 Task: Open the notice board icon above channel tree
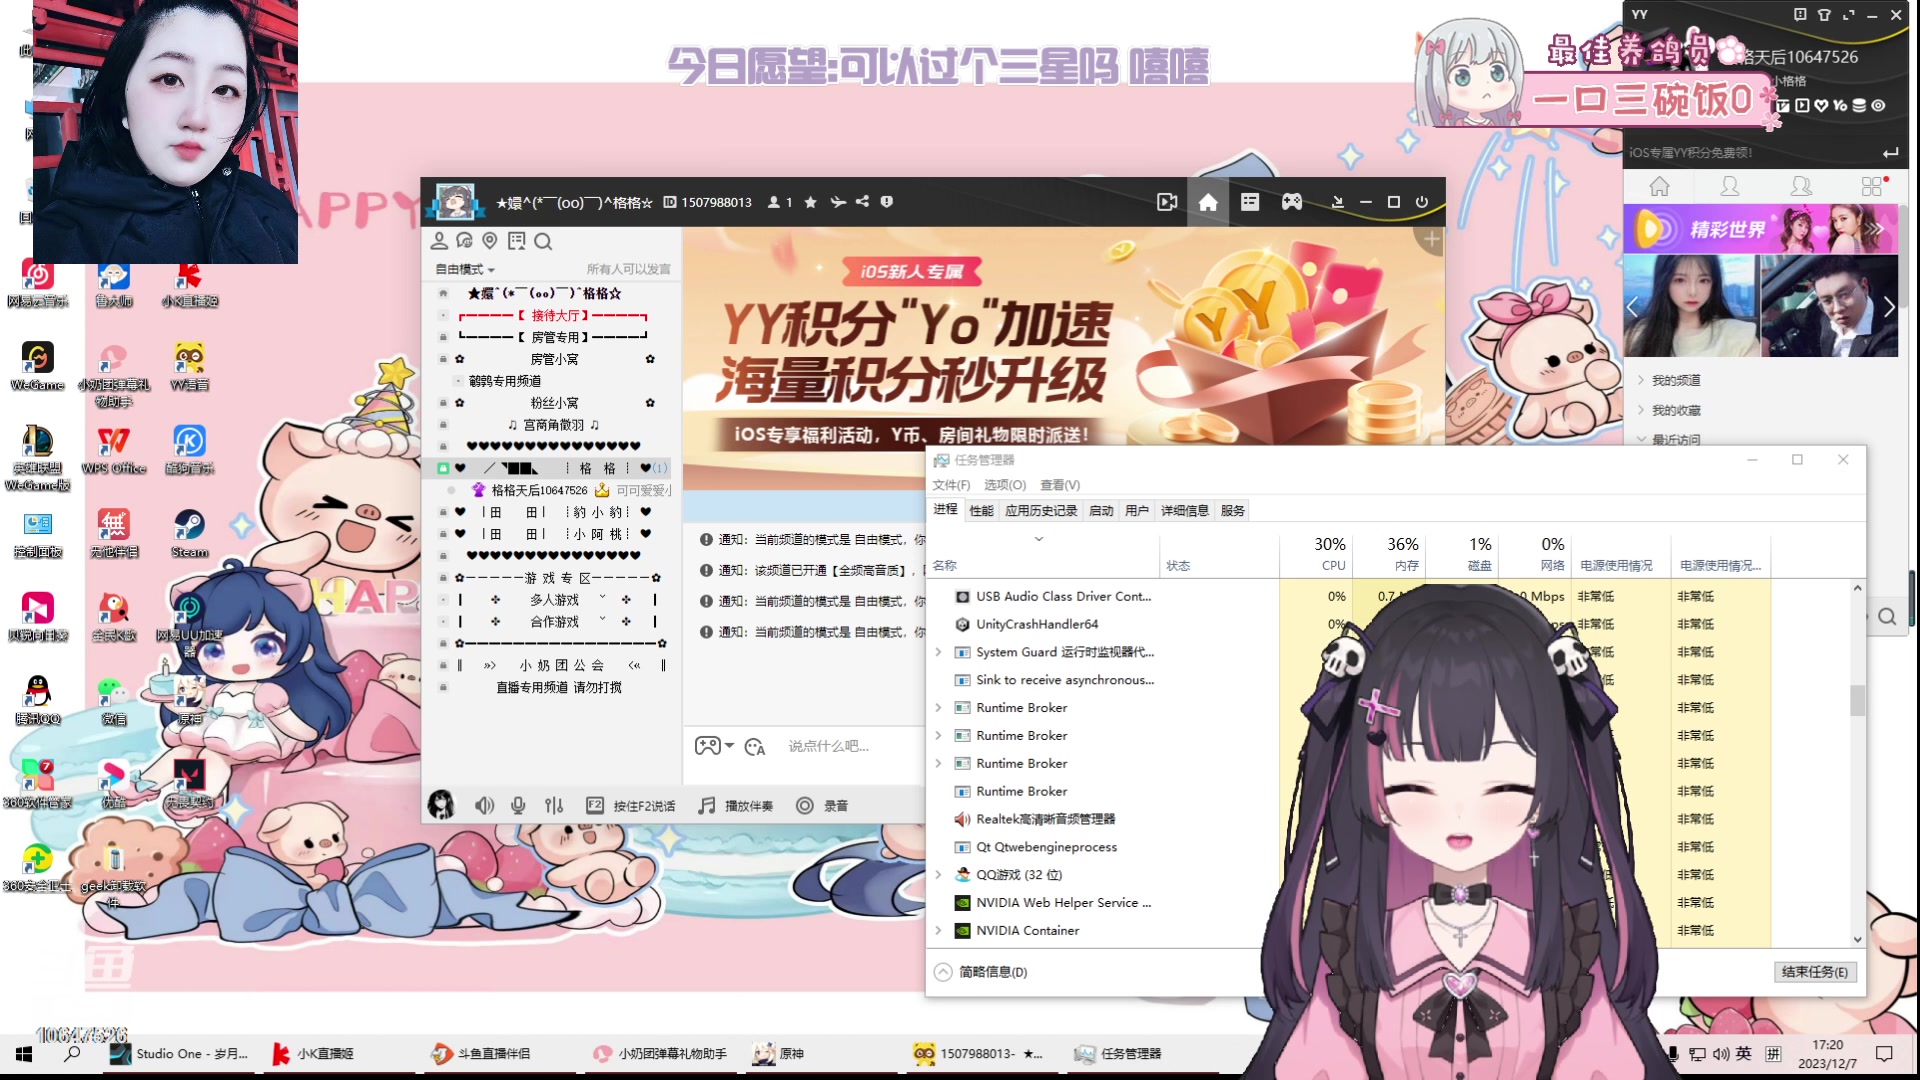point(516,241)
